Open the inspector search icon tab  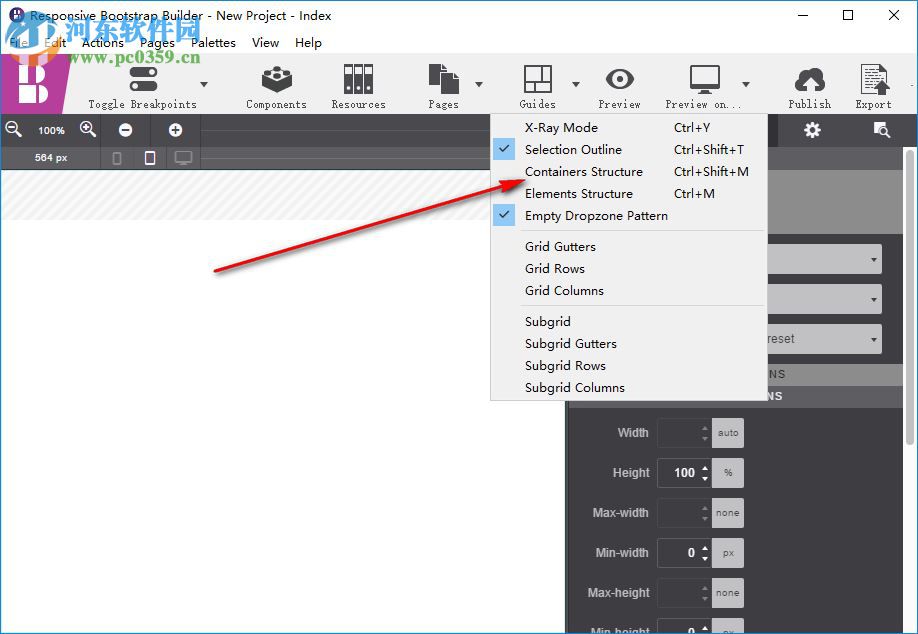881,129
